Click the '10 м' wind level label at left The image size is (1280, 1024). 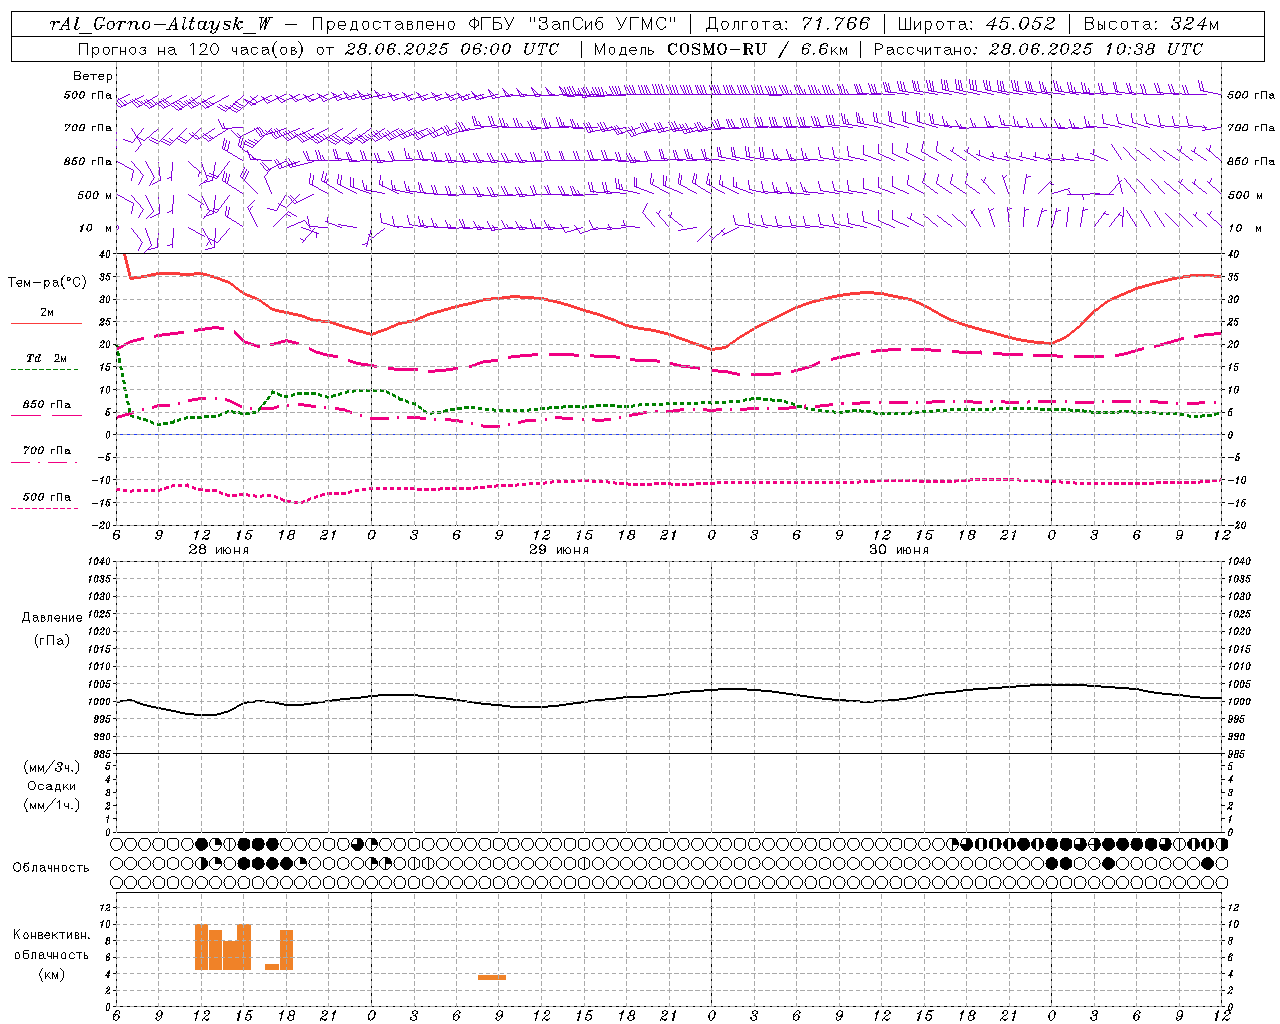pos(95,228)
